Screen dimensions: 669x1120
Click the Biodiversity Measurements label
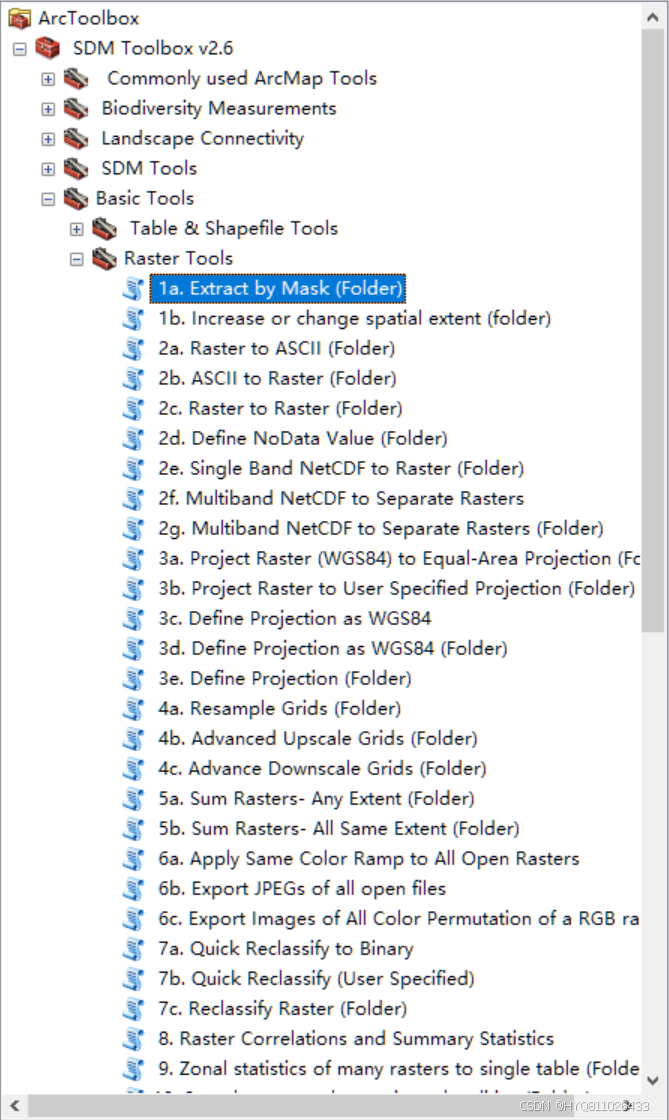click(x=219, y=109)
